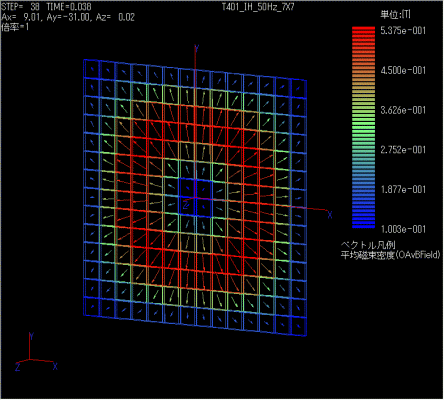Click the STEP= 38 TIME=0.038 readout
This screenshot has width=444, height=400.
click(46, 6)
